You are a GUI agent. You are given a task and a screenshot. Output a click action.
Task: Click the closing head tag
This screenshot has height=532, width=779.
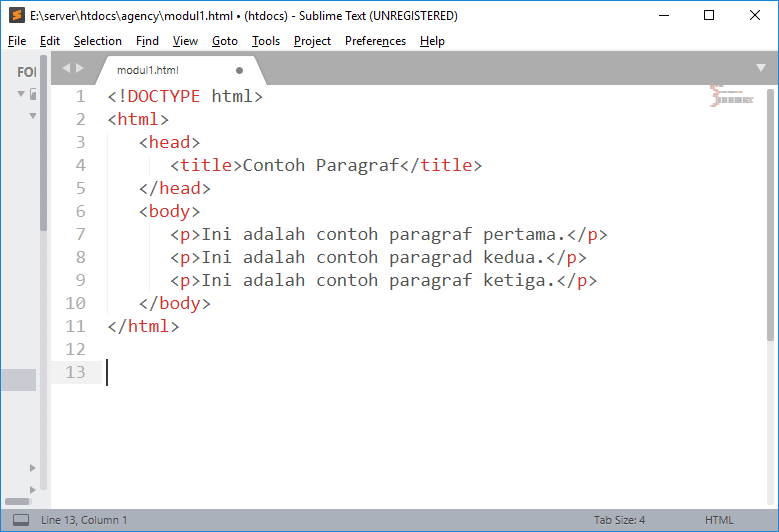click(174, 188)
